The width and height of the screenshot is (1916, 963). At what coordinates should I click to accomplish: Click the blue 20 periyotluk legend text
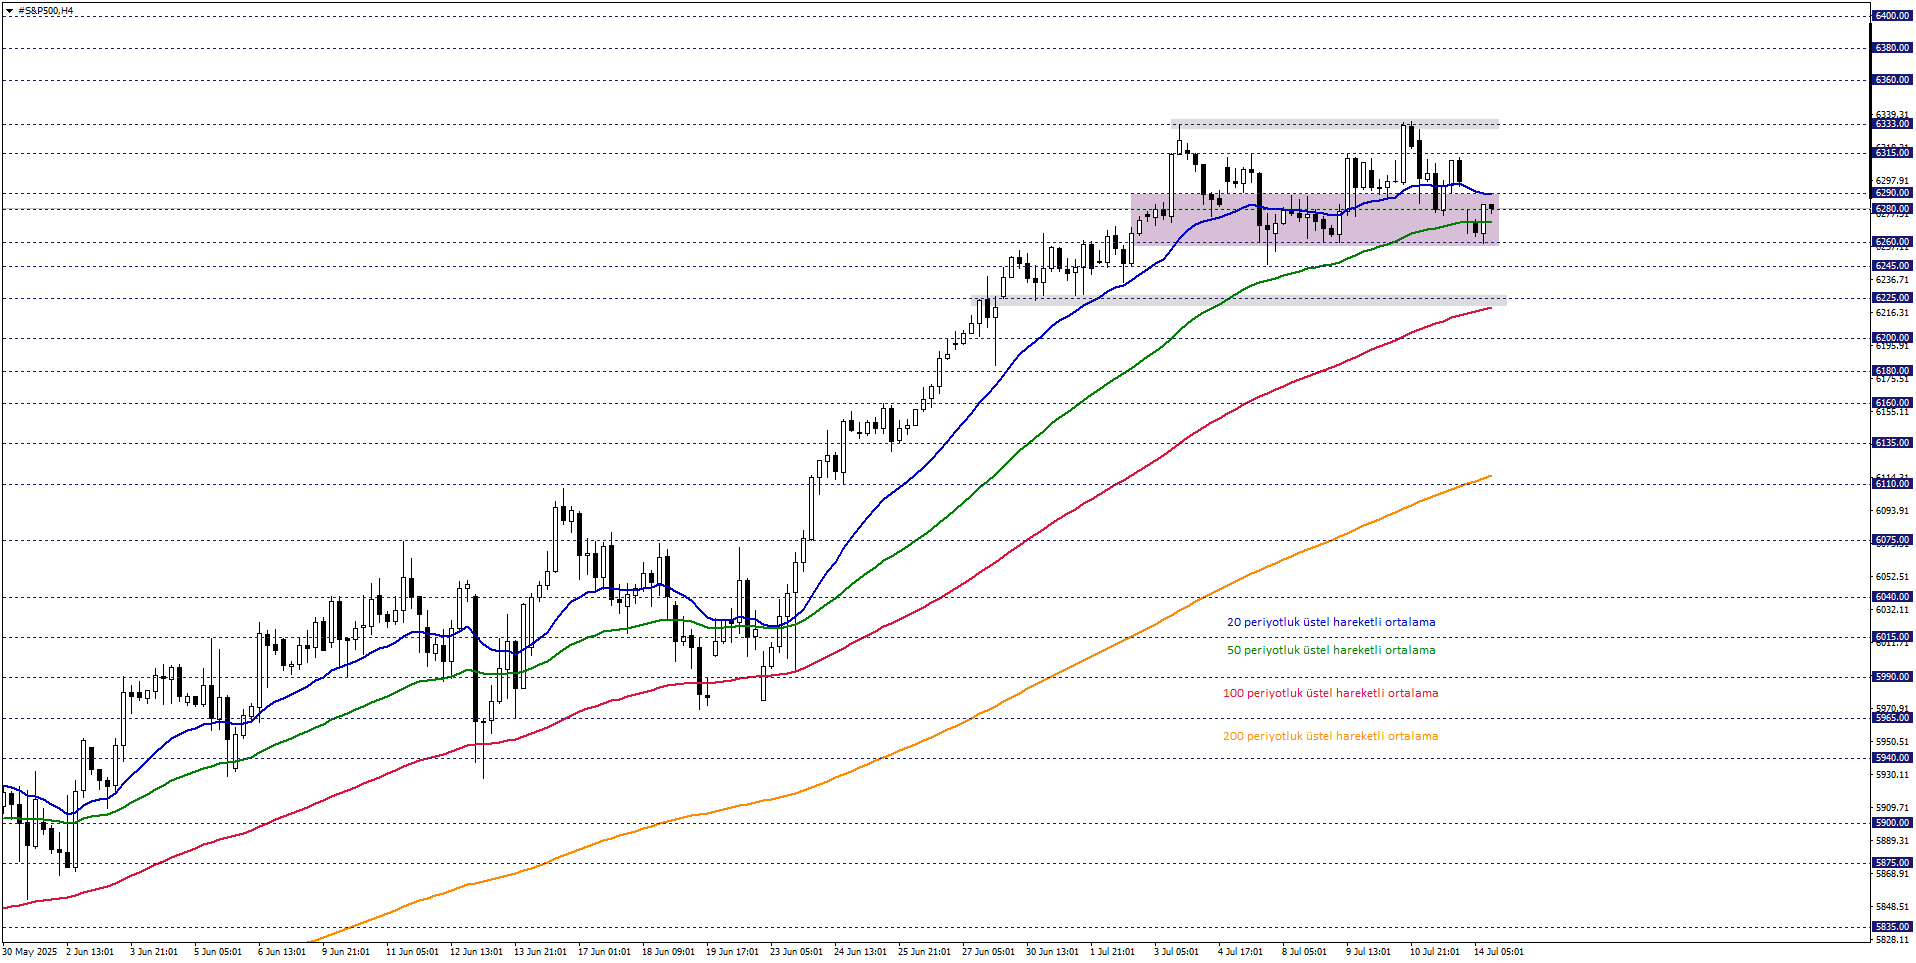click(1331, 622)
